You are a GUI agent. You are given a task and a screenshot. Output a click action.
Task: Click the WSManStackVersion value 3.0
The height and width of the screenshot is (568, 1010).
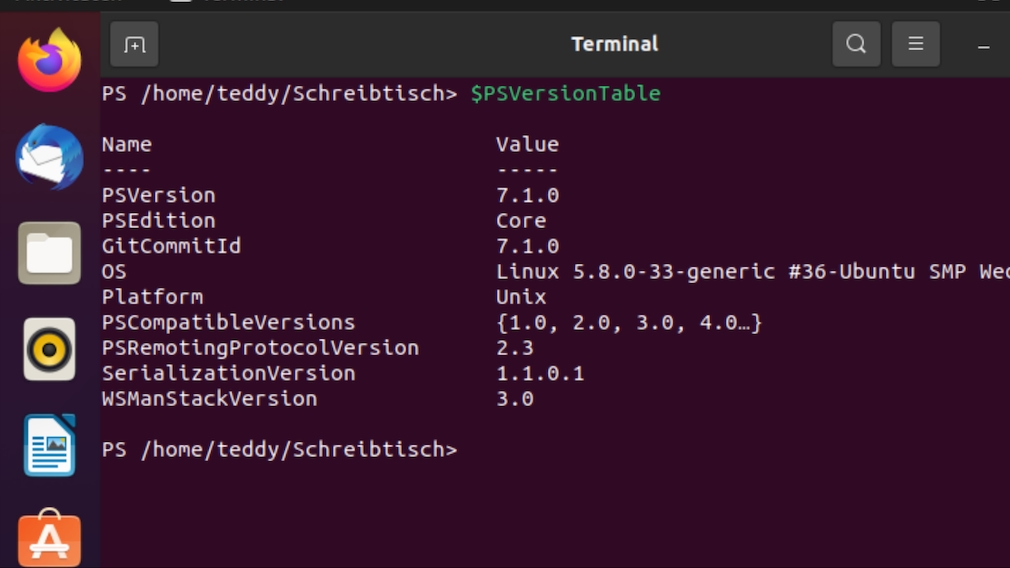pyautogui.click(x=515, y=399)
